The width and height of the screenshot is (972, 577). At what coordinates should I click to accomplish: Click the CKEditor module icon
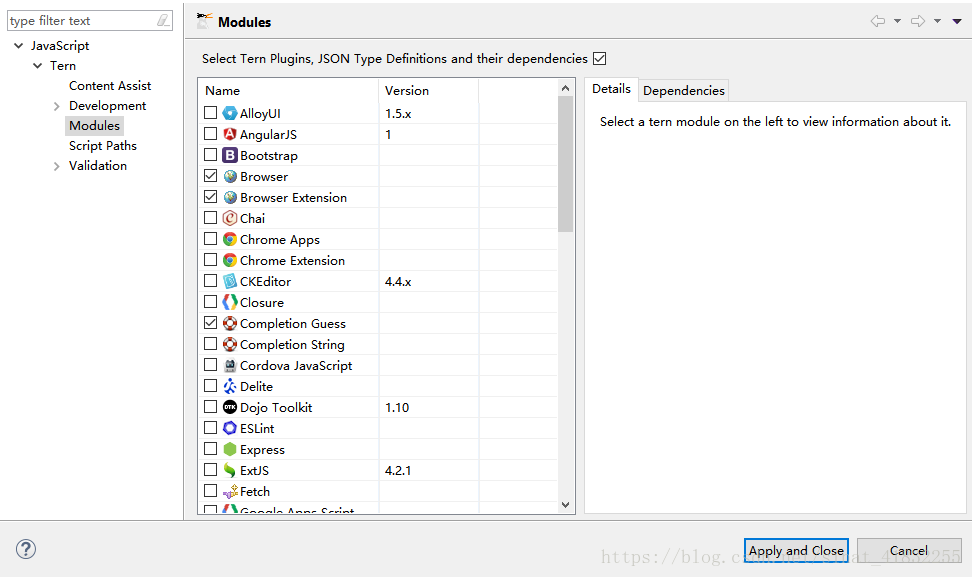tap(230, 281)
